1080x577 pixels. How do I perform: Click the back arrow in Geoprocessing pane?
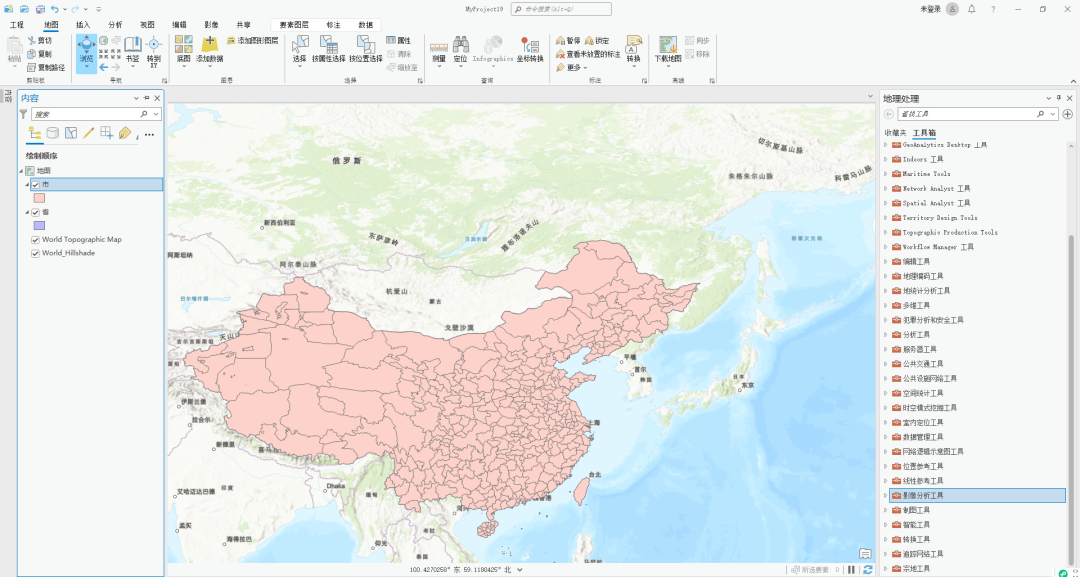[x=889, y=114]
